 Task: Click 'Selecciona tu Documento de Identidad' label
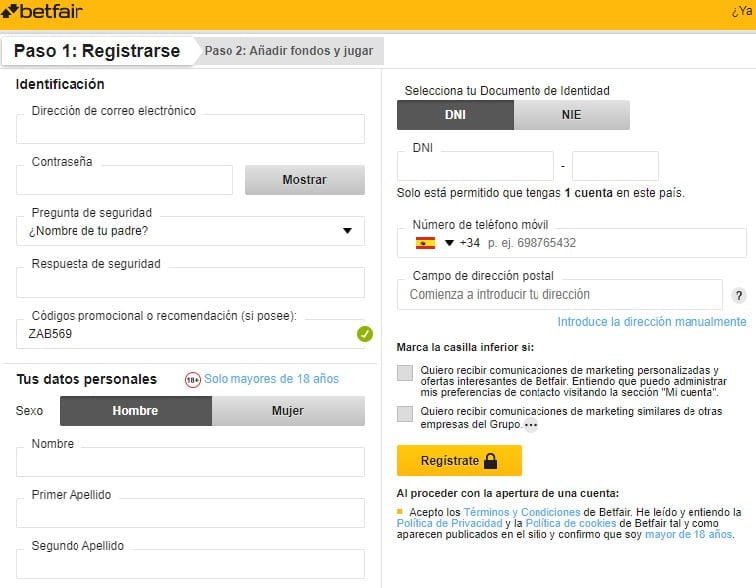507,91
